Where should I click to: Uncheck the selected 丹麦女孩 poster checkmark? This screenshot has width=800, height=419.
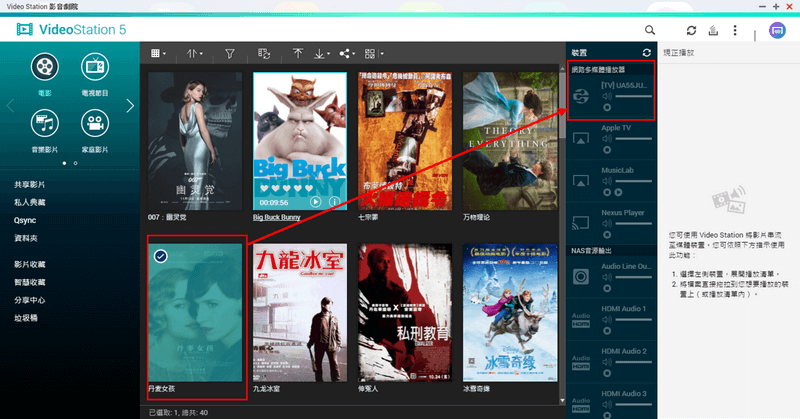click(x=161, y=256)
